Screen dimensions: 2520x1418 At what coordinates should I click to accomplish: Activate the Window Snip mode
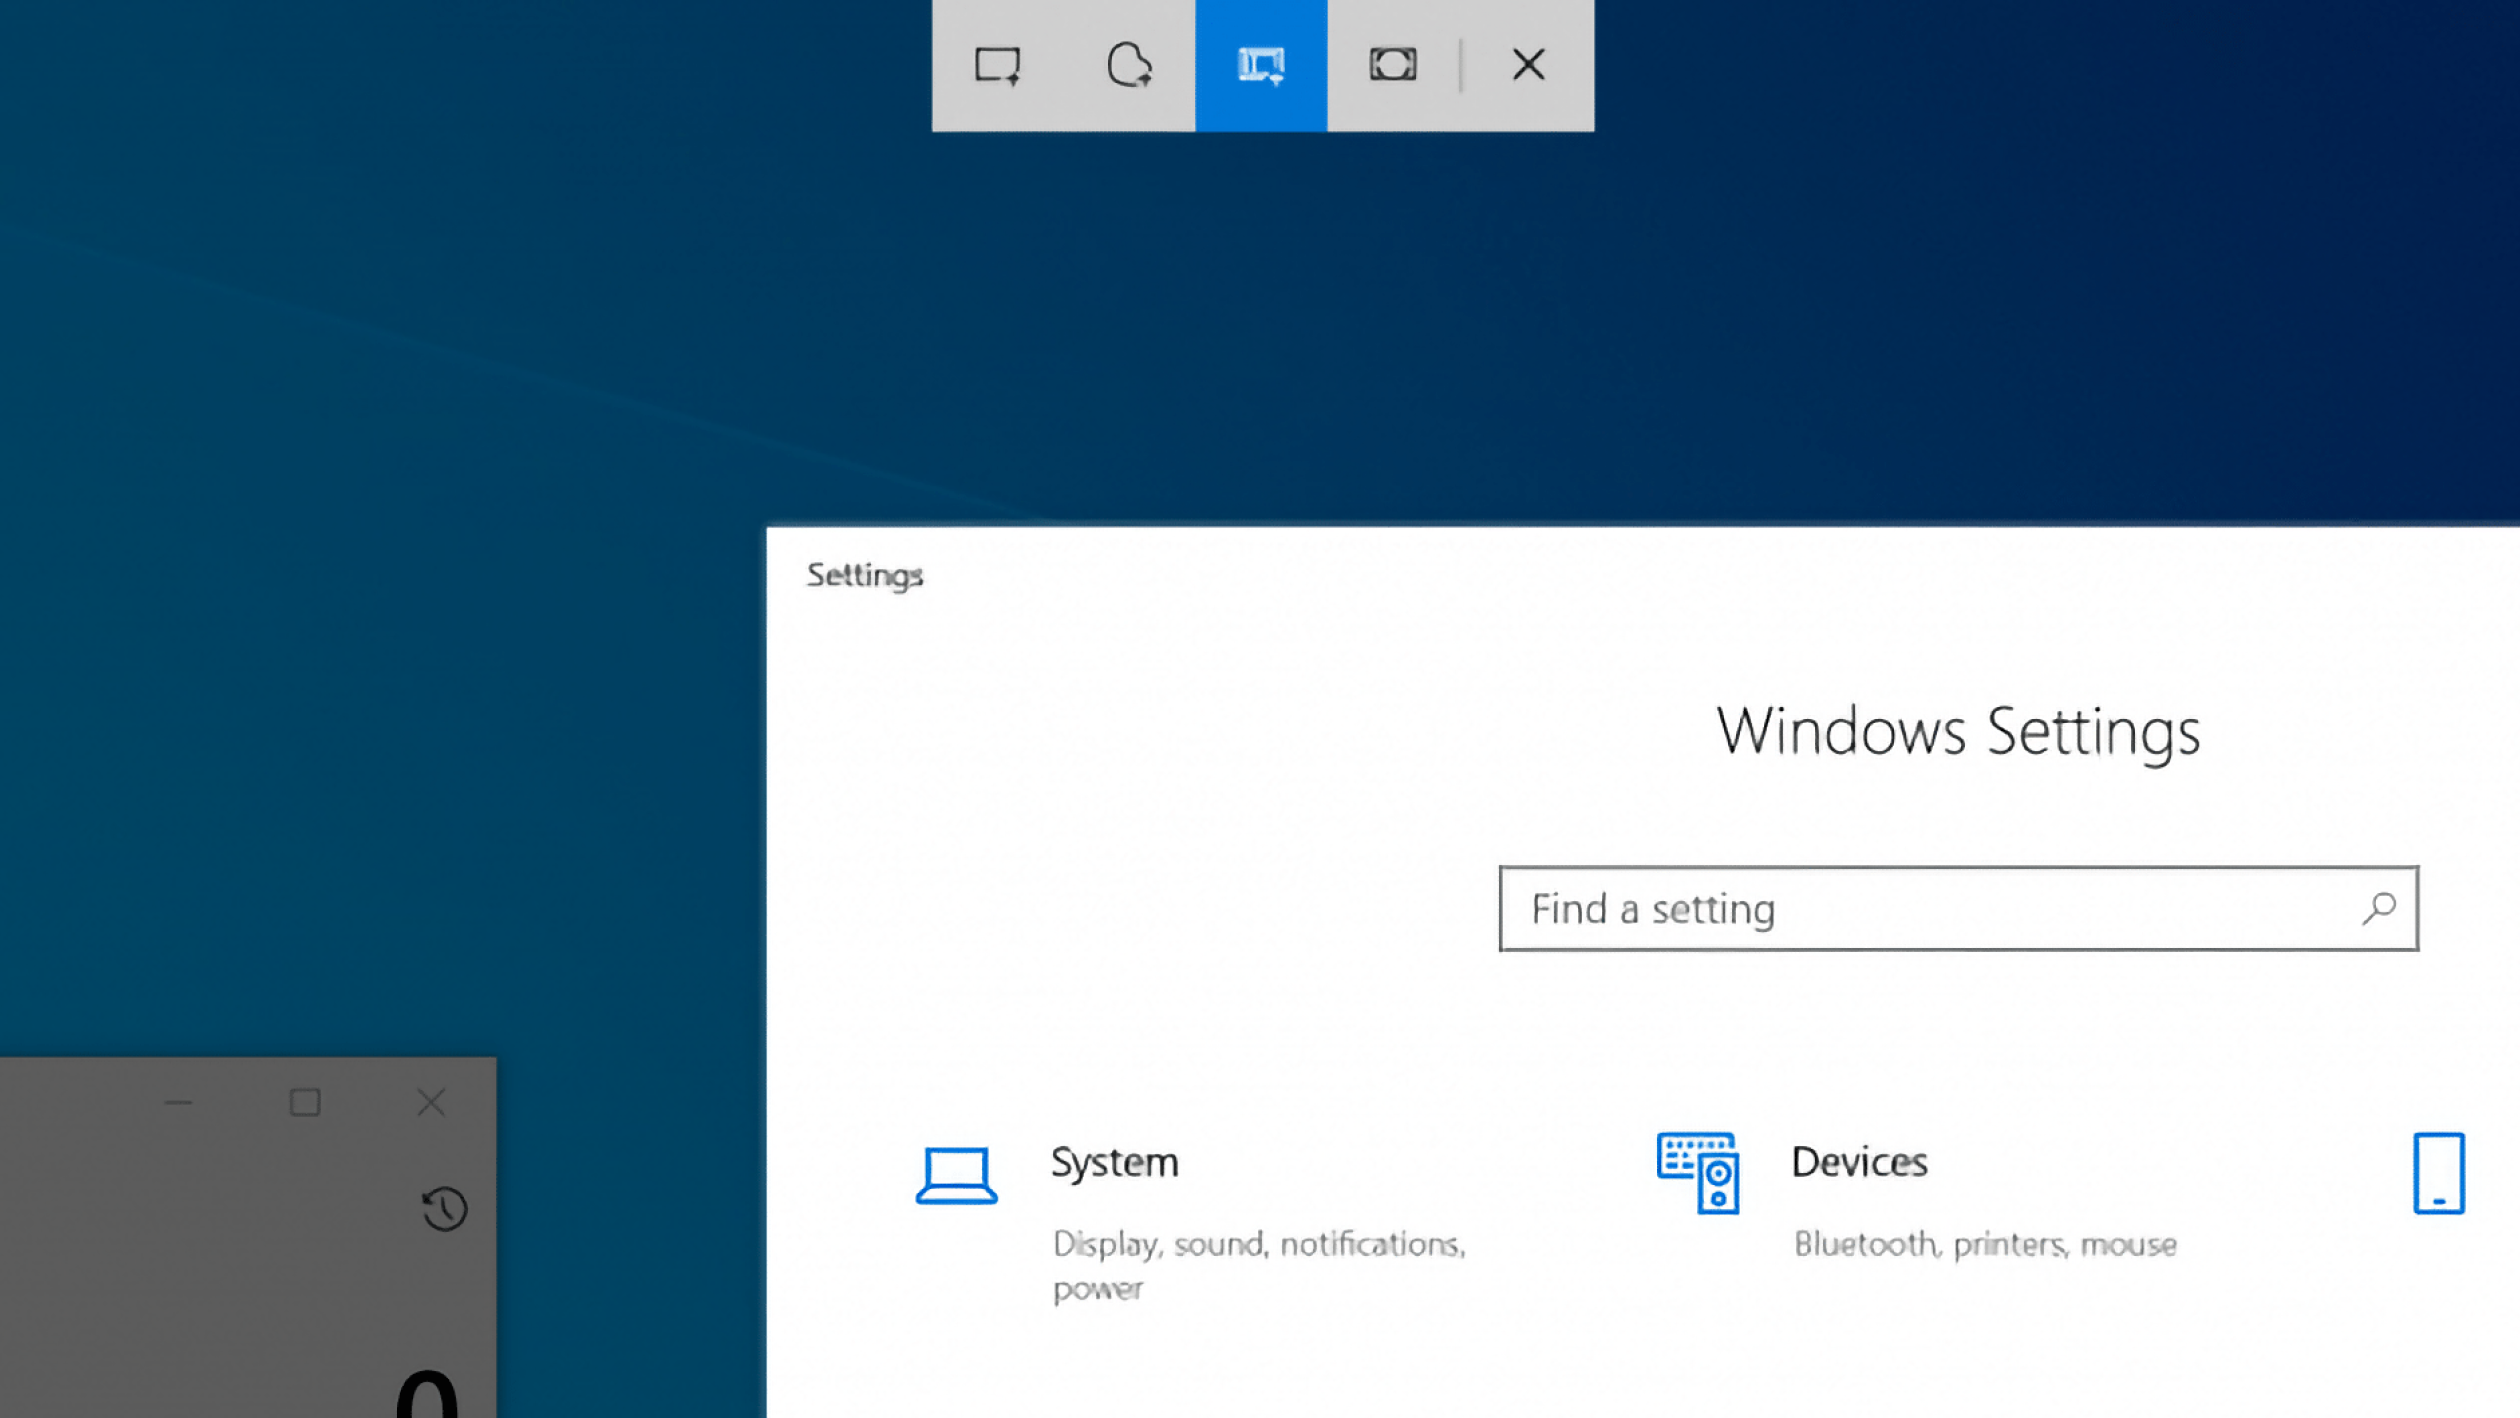click(1261, 66)
